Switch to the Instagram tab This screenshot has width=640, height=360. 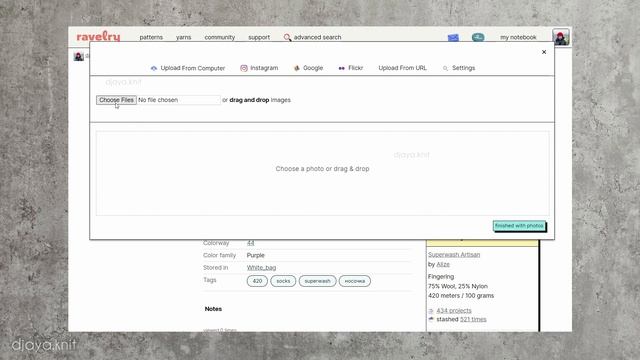tap(259, 68)
